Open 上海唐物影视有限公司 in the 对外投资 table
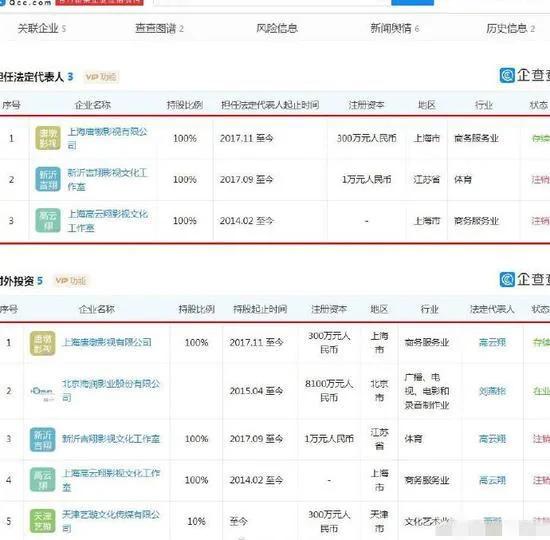 (x=107, y=342)
